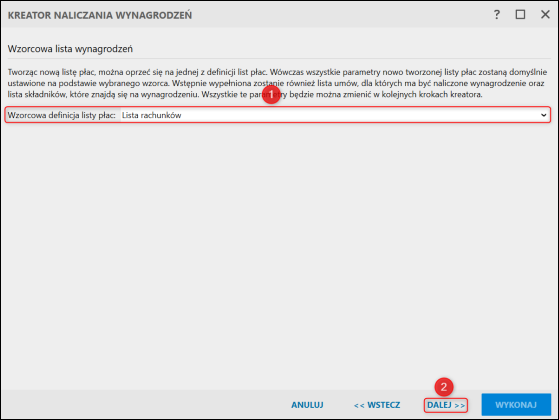559x420 pixels.
Task: Click the ANULUJ button
Action: [x=307, y=405]
